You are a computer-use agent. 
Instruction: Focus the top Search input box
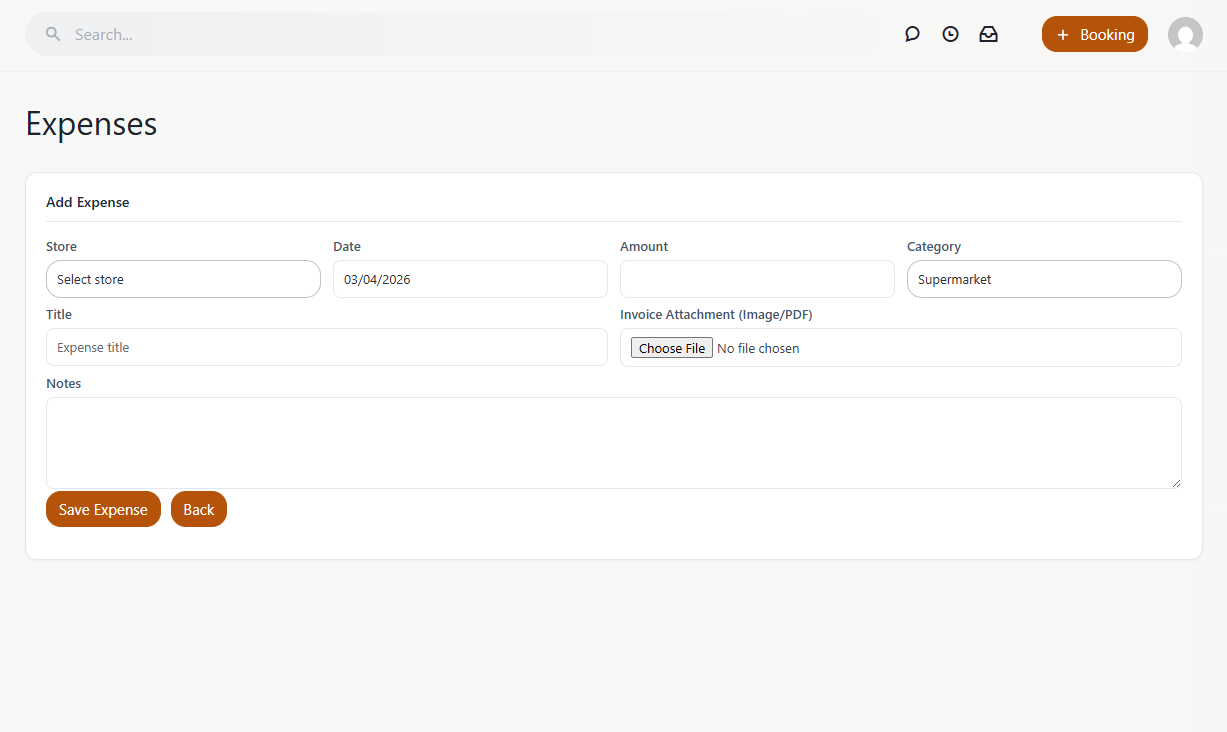pos(300,34)
